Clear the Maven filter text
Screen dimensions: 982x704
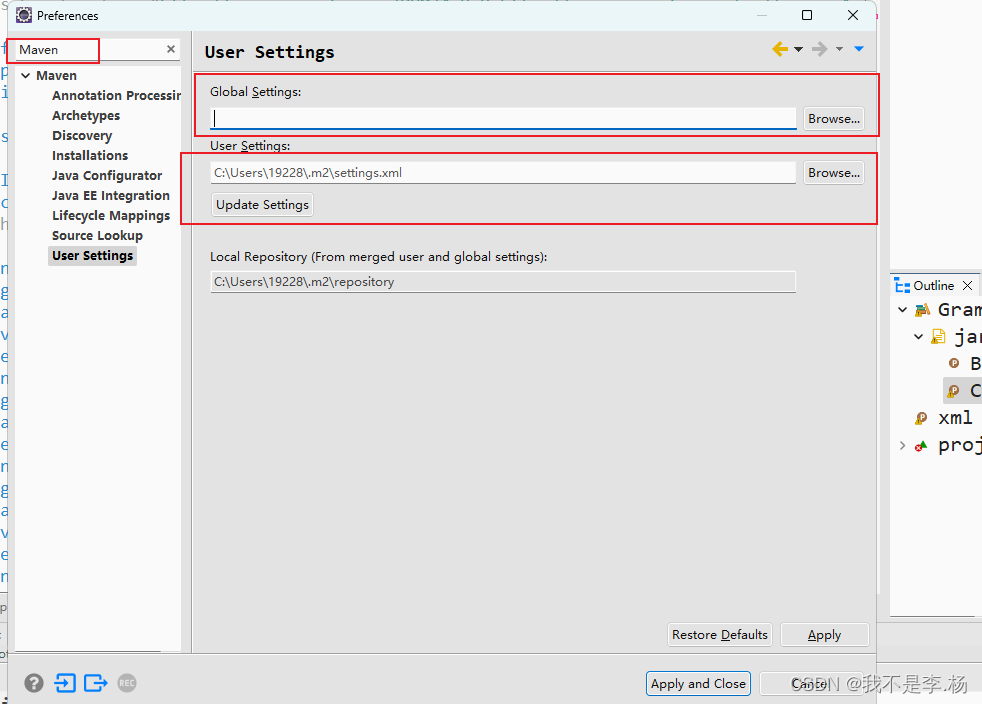tap(170, 49)
